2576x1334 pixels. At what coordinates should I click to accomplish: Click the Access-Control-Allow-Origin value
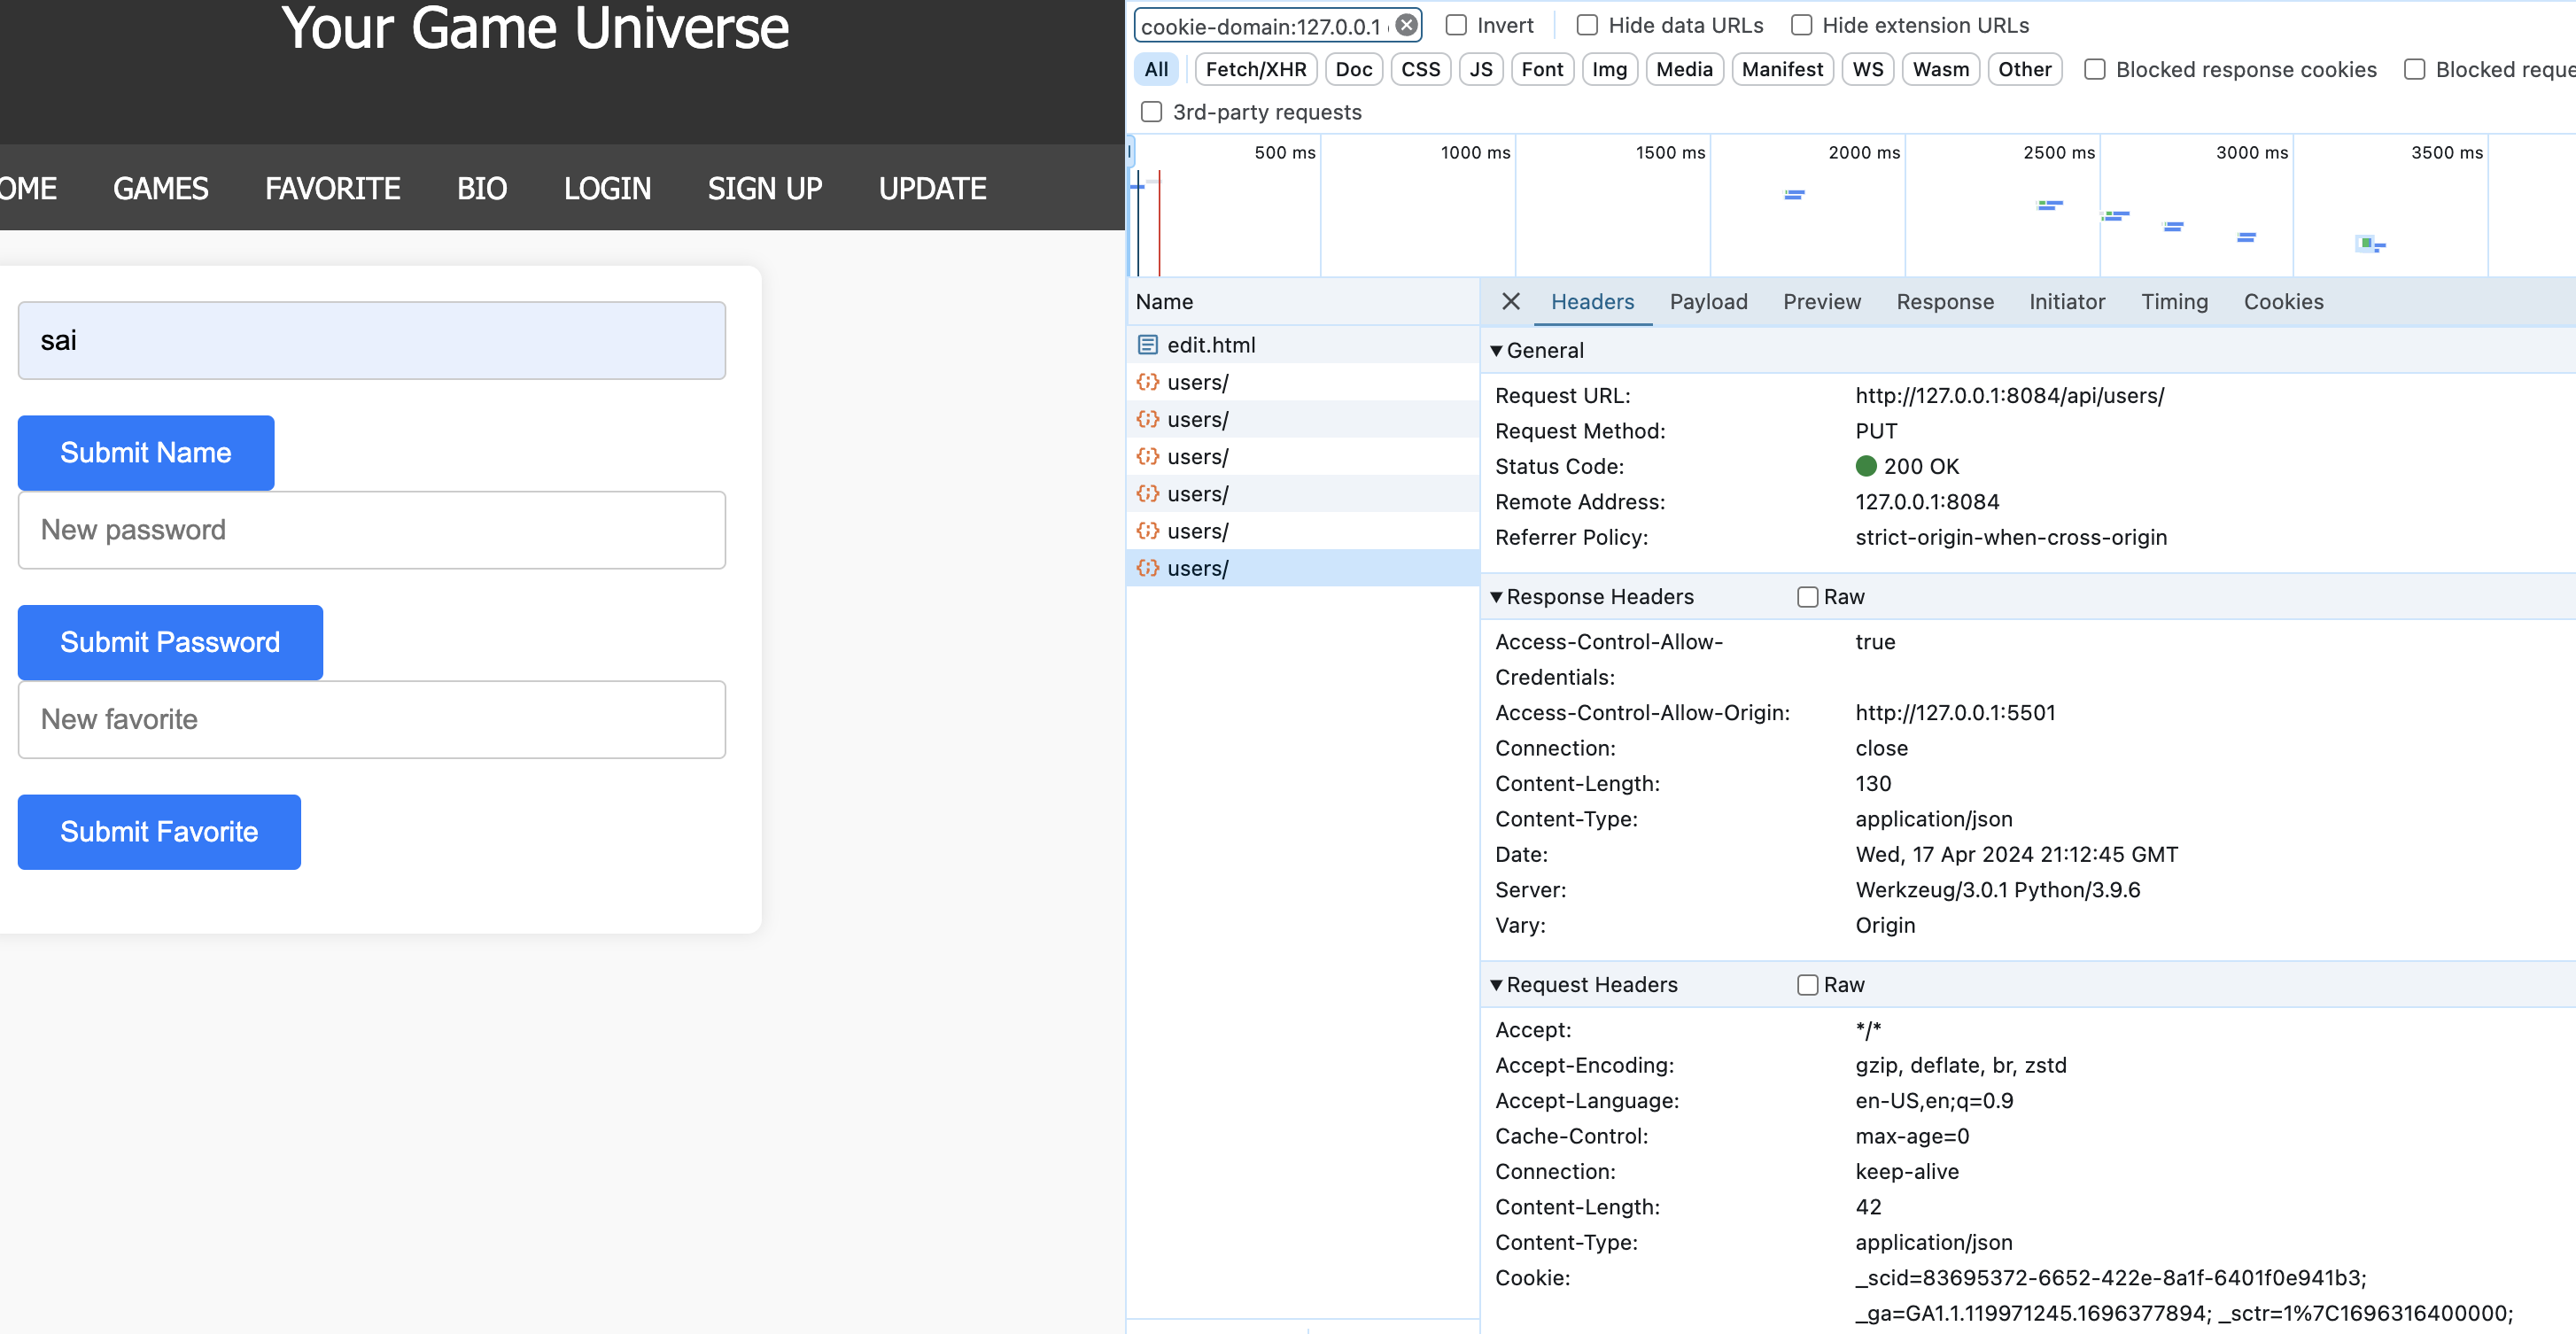(1955, 713)
